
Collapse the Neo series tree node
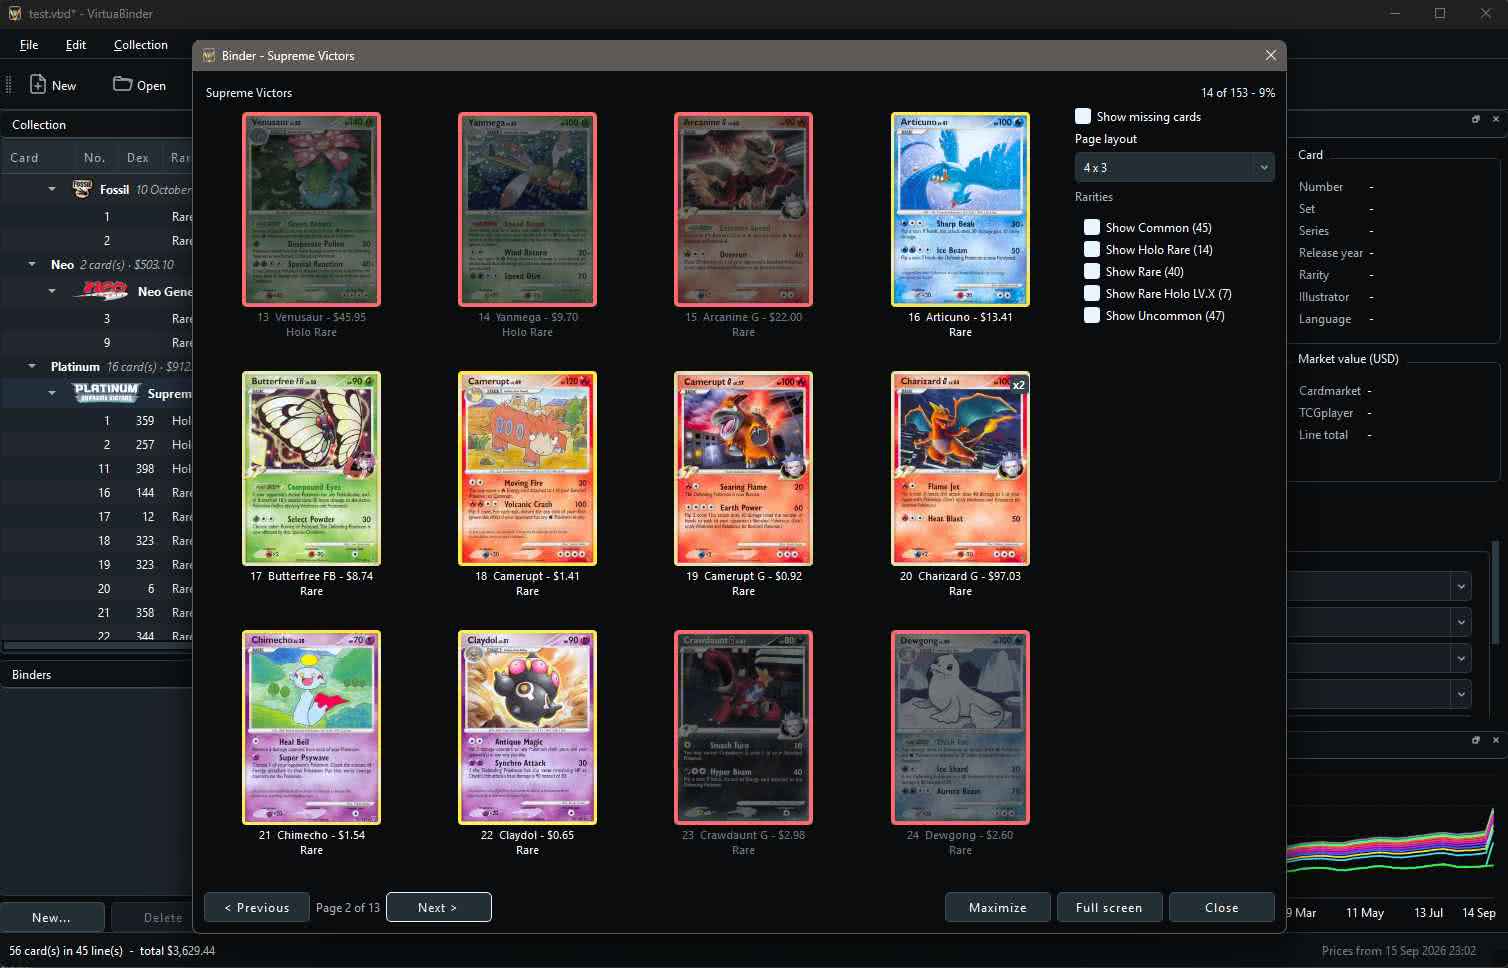[x=32, y=265]
